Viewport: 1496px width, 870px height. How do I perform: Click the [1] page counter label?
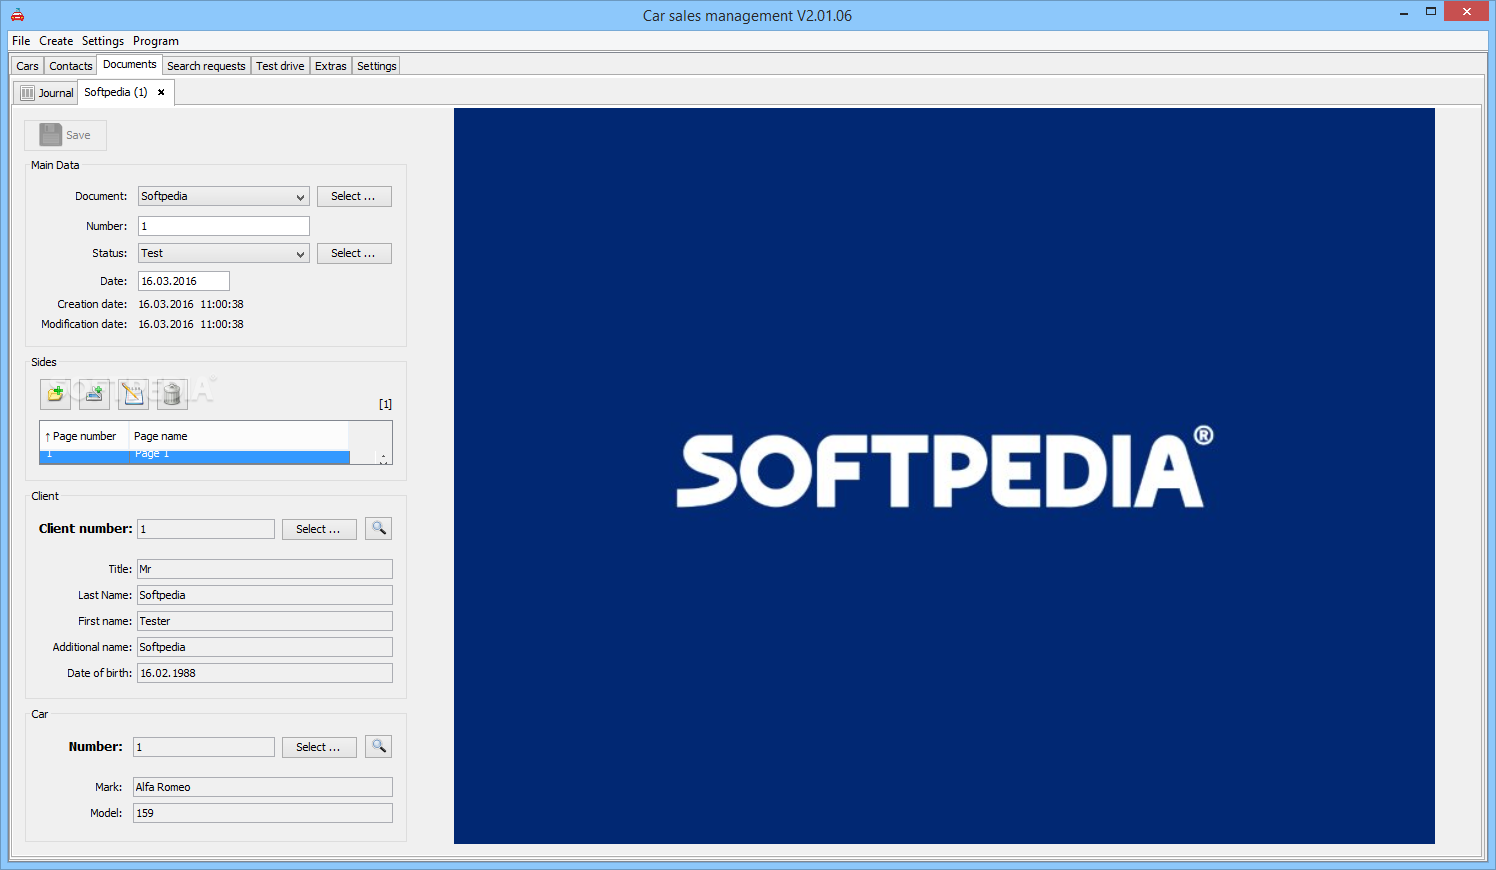coord(385,404)
